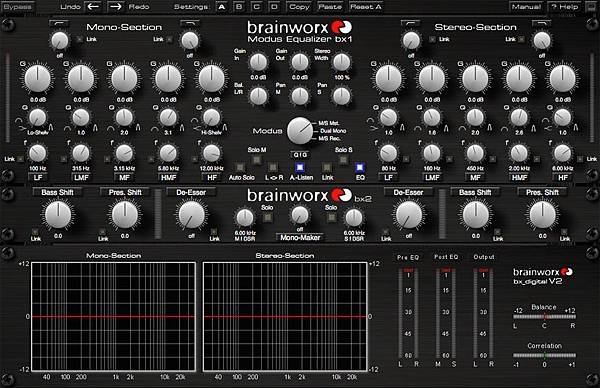Toggle the Solo S button

[344, 160]
